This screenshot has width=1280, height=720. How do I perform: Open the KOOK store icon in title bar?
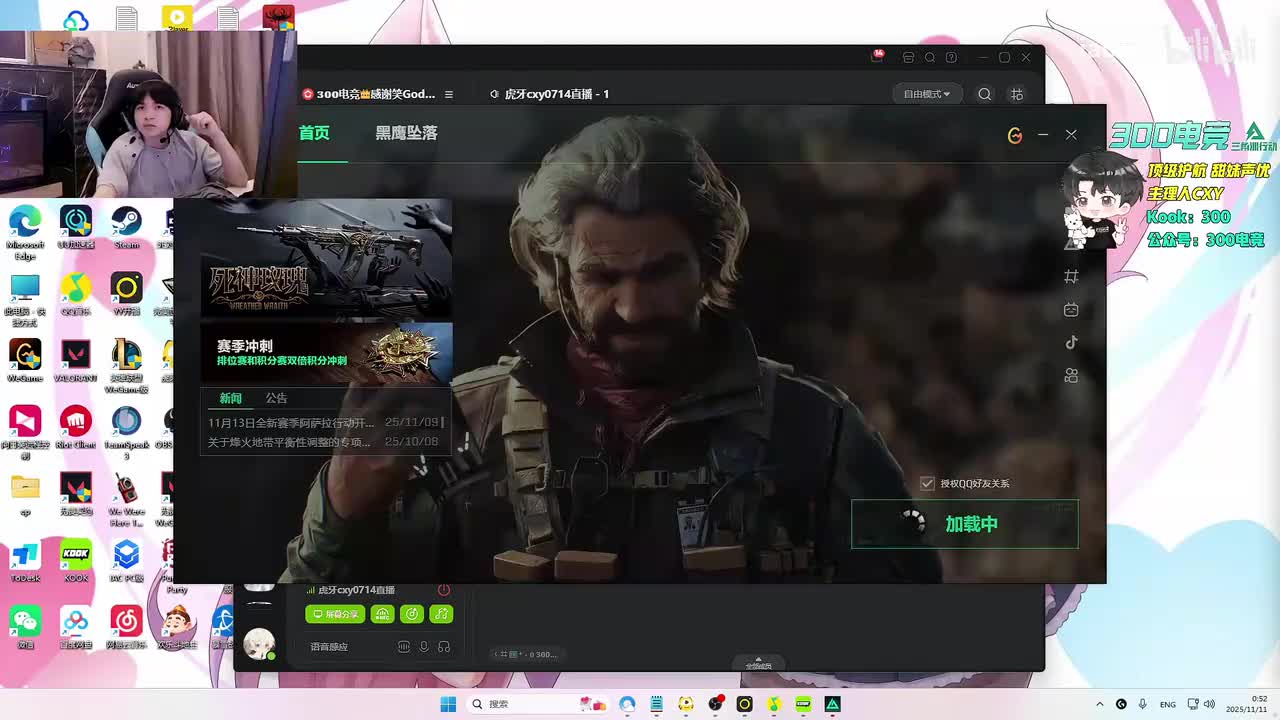pyautogui.click(x=908, y=58)
